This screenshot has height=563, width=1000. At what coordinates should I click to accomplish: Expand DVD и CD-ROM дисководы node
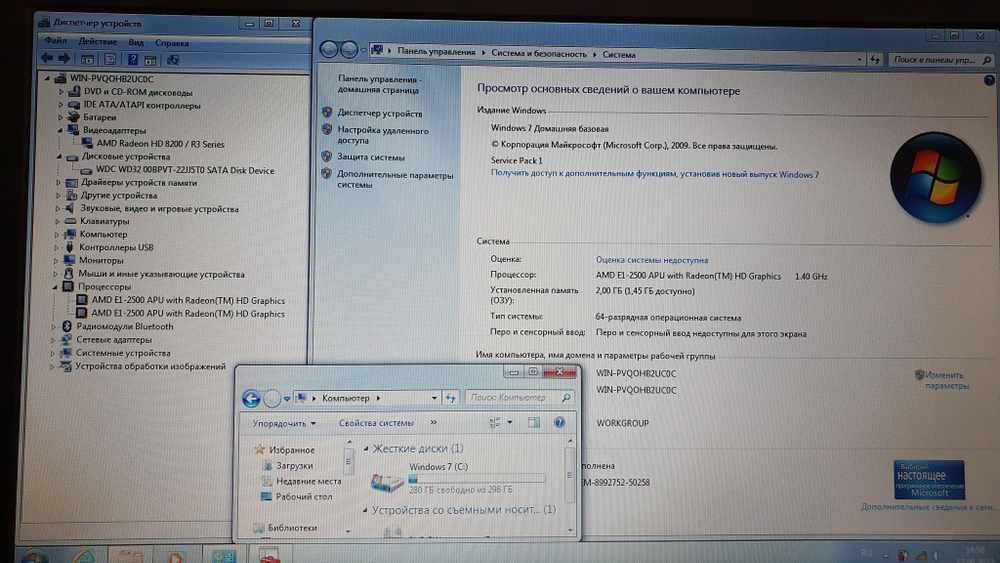pyautogui.click(x=61, y=92)
